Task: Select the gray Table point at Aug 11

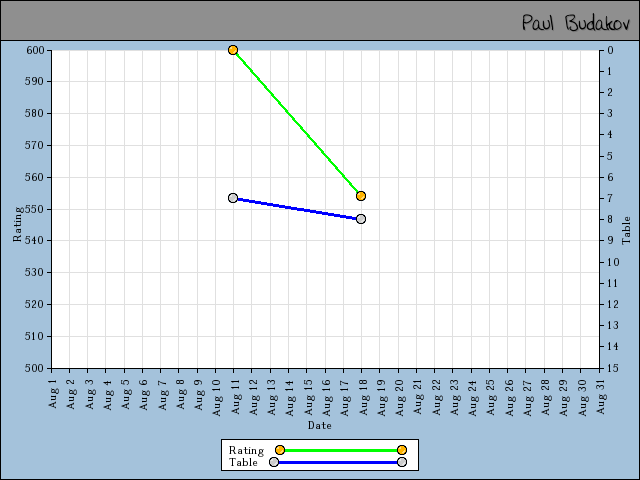Action: click(x=233, y=198)
